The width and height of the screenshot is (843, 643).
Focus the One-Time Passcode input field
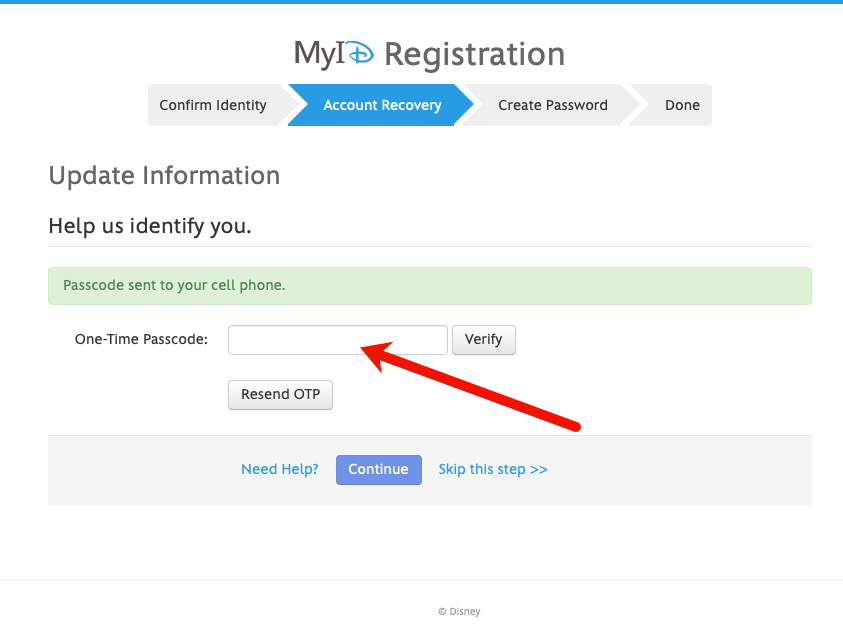(337, 340)
